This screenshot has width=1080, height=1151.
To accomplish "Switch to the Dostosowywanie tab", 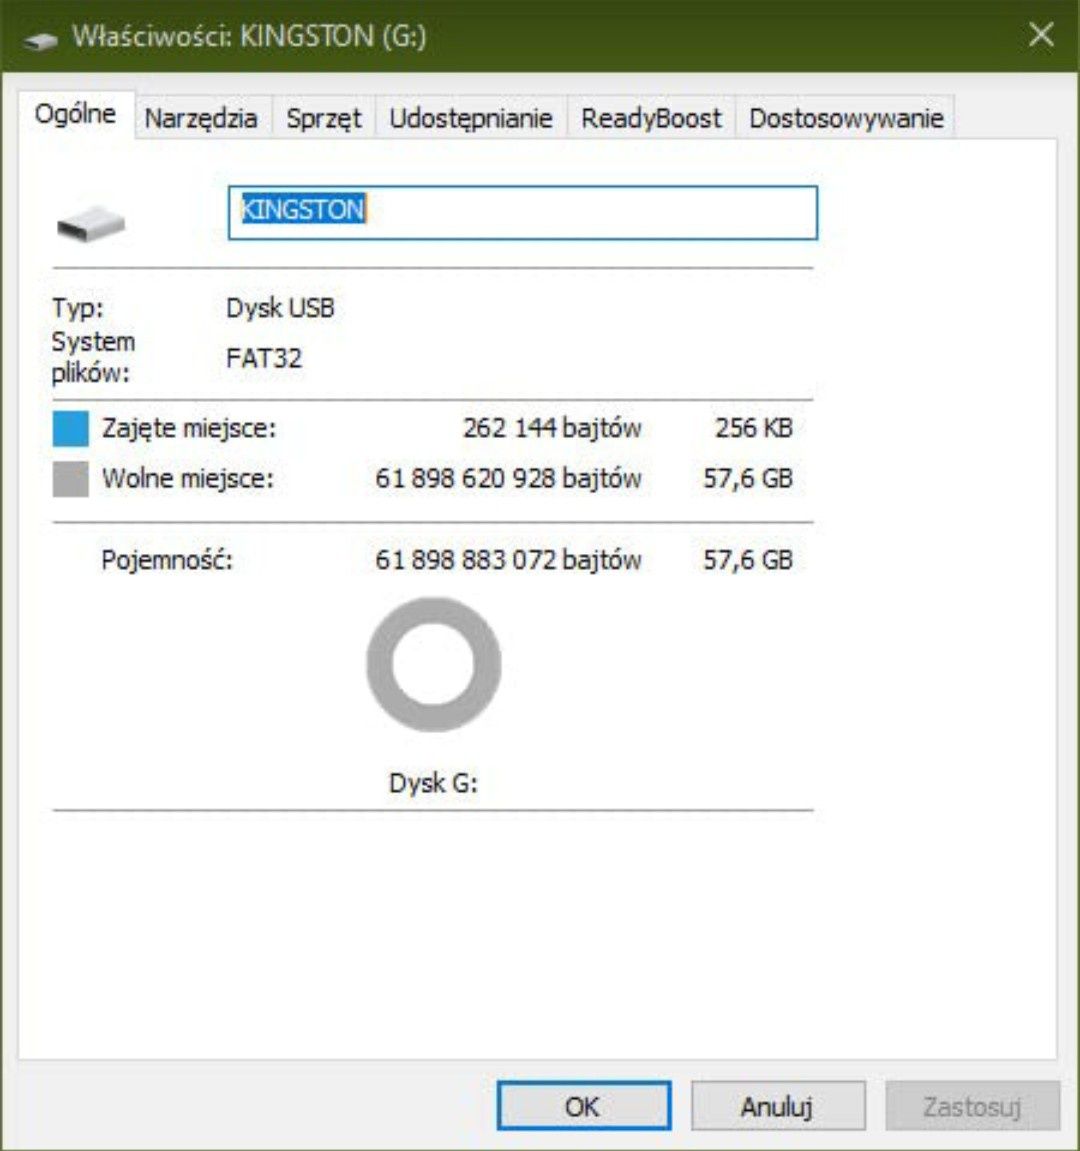I will point(846,117).
